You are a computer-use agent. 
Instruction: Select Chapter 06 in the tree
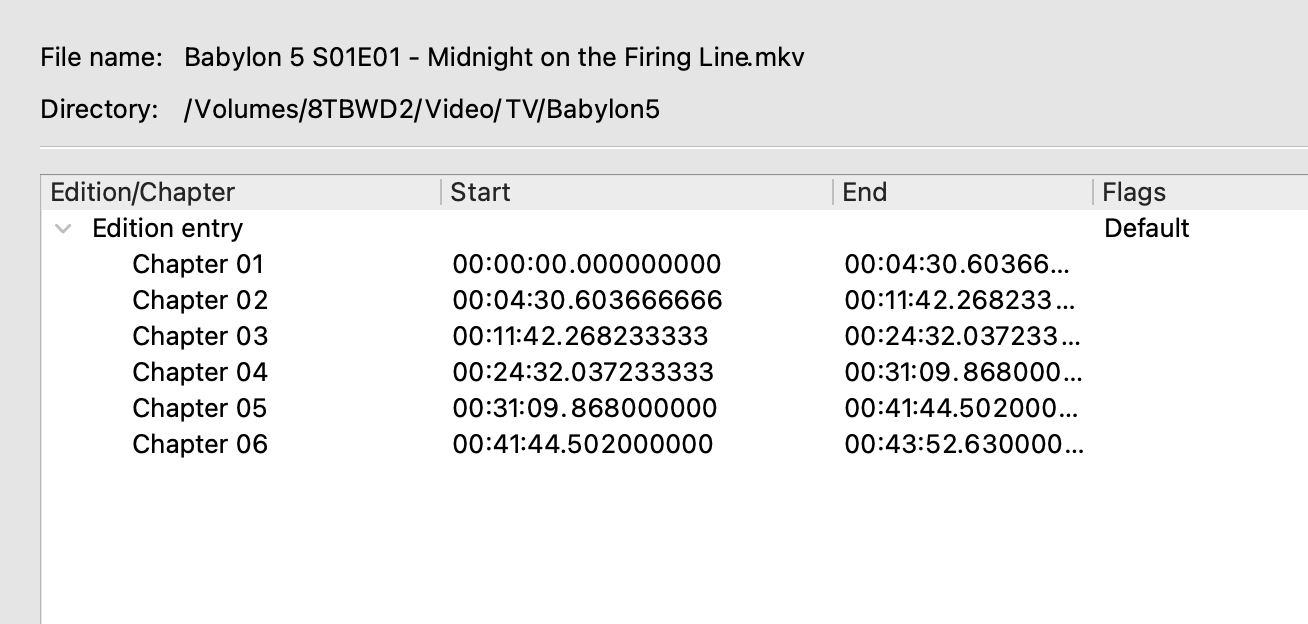[200, 445]
